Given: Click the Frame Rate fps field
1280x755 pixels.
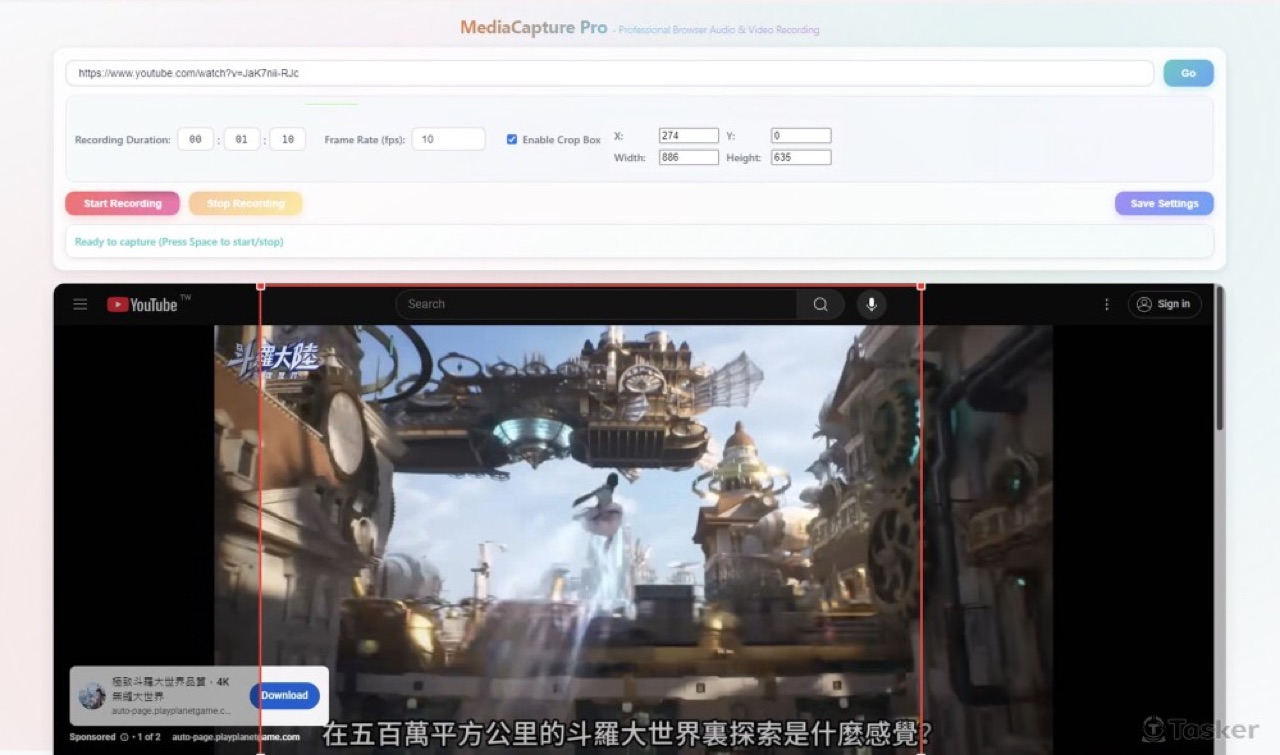Looking at the screenshot, I should pyautogui.click(x=448, y=139).
